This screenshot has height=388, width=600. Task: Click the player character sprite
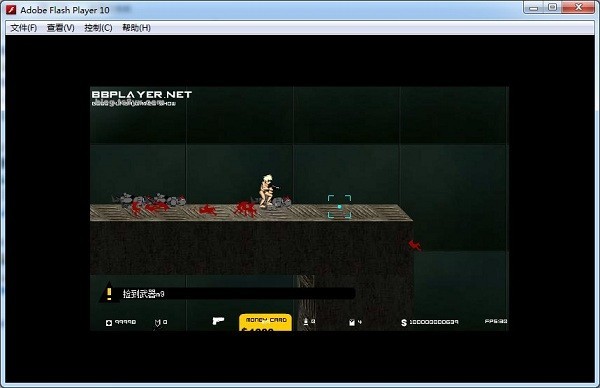(x=267, y=191)
